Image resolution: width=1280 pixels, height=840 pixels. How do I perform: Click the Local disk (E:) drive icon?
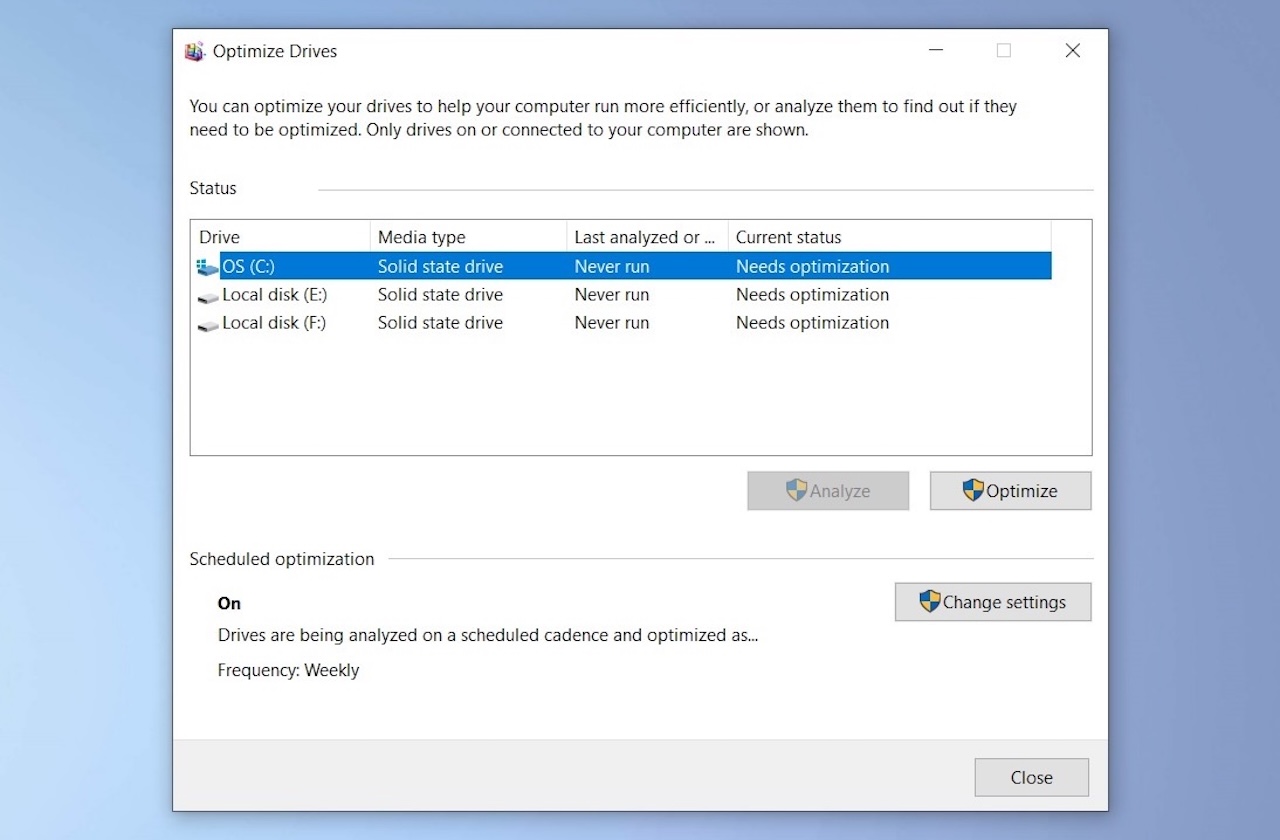(x=207, y=296)
